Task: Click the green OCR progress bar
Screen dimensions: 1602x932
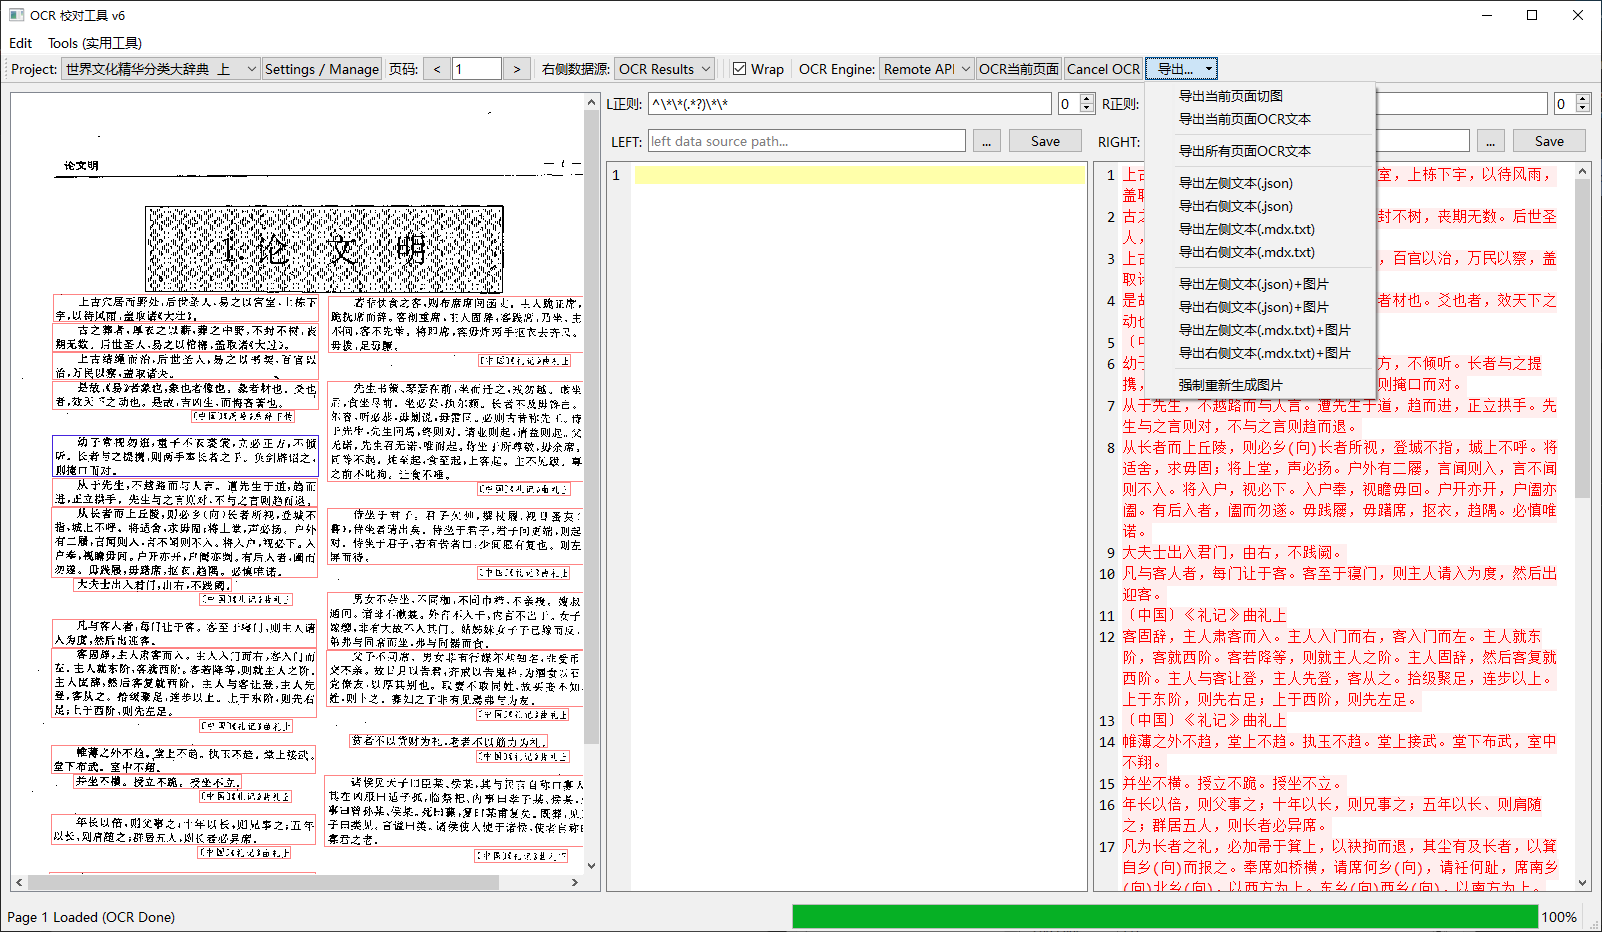Action: pyautogui.click(x=1165, y=916)
